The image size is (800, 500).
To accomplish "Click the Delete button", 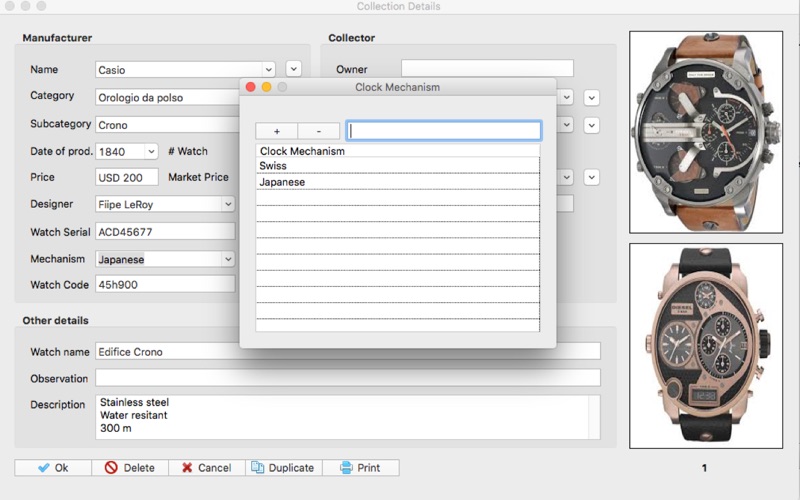I will pos(130,468).
